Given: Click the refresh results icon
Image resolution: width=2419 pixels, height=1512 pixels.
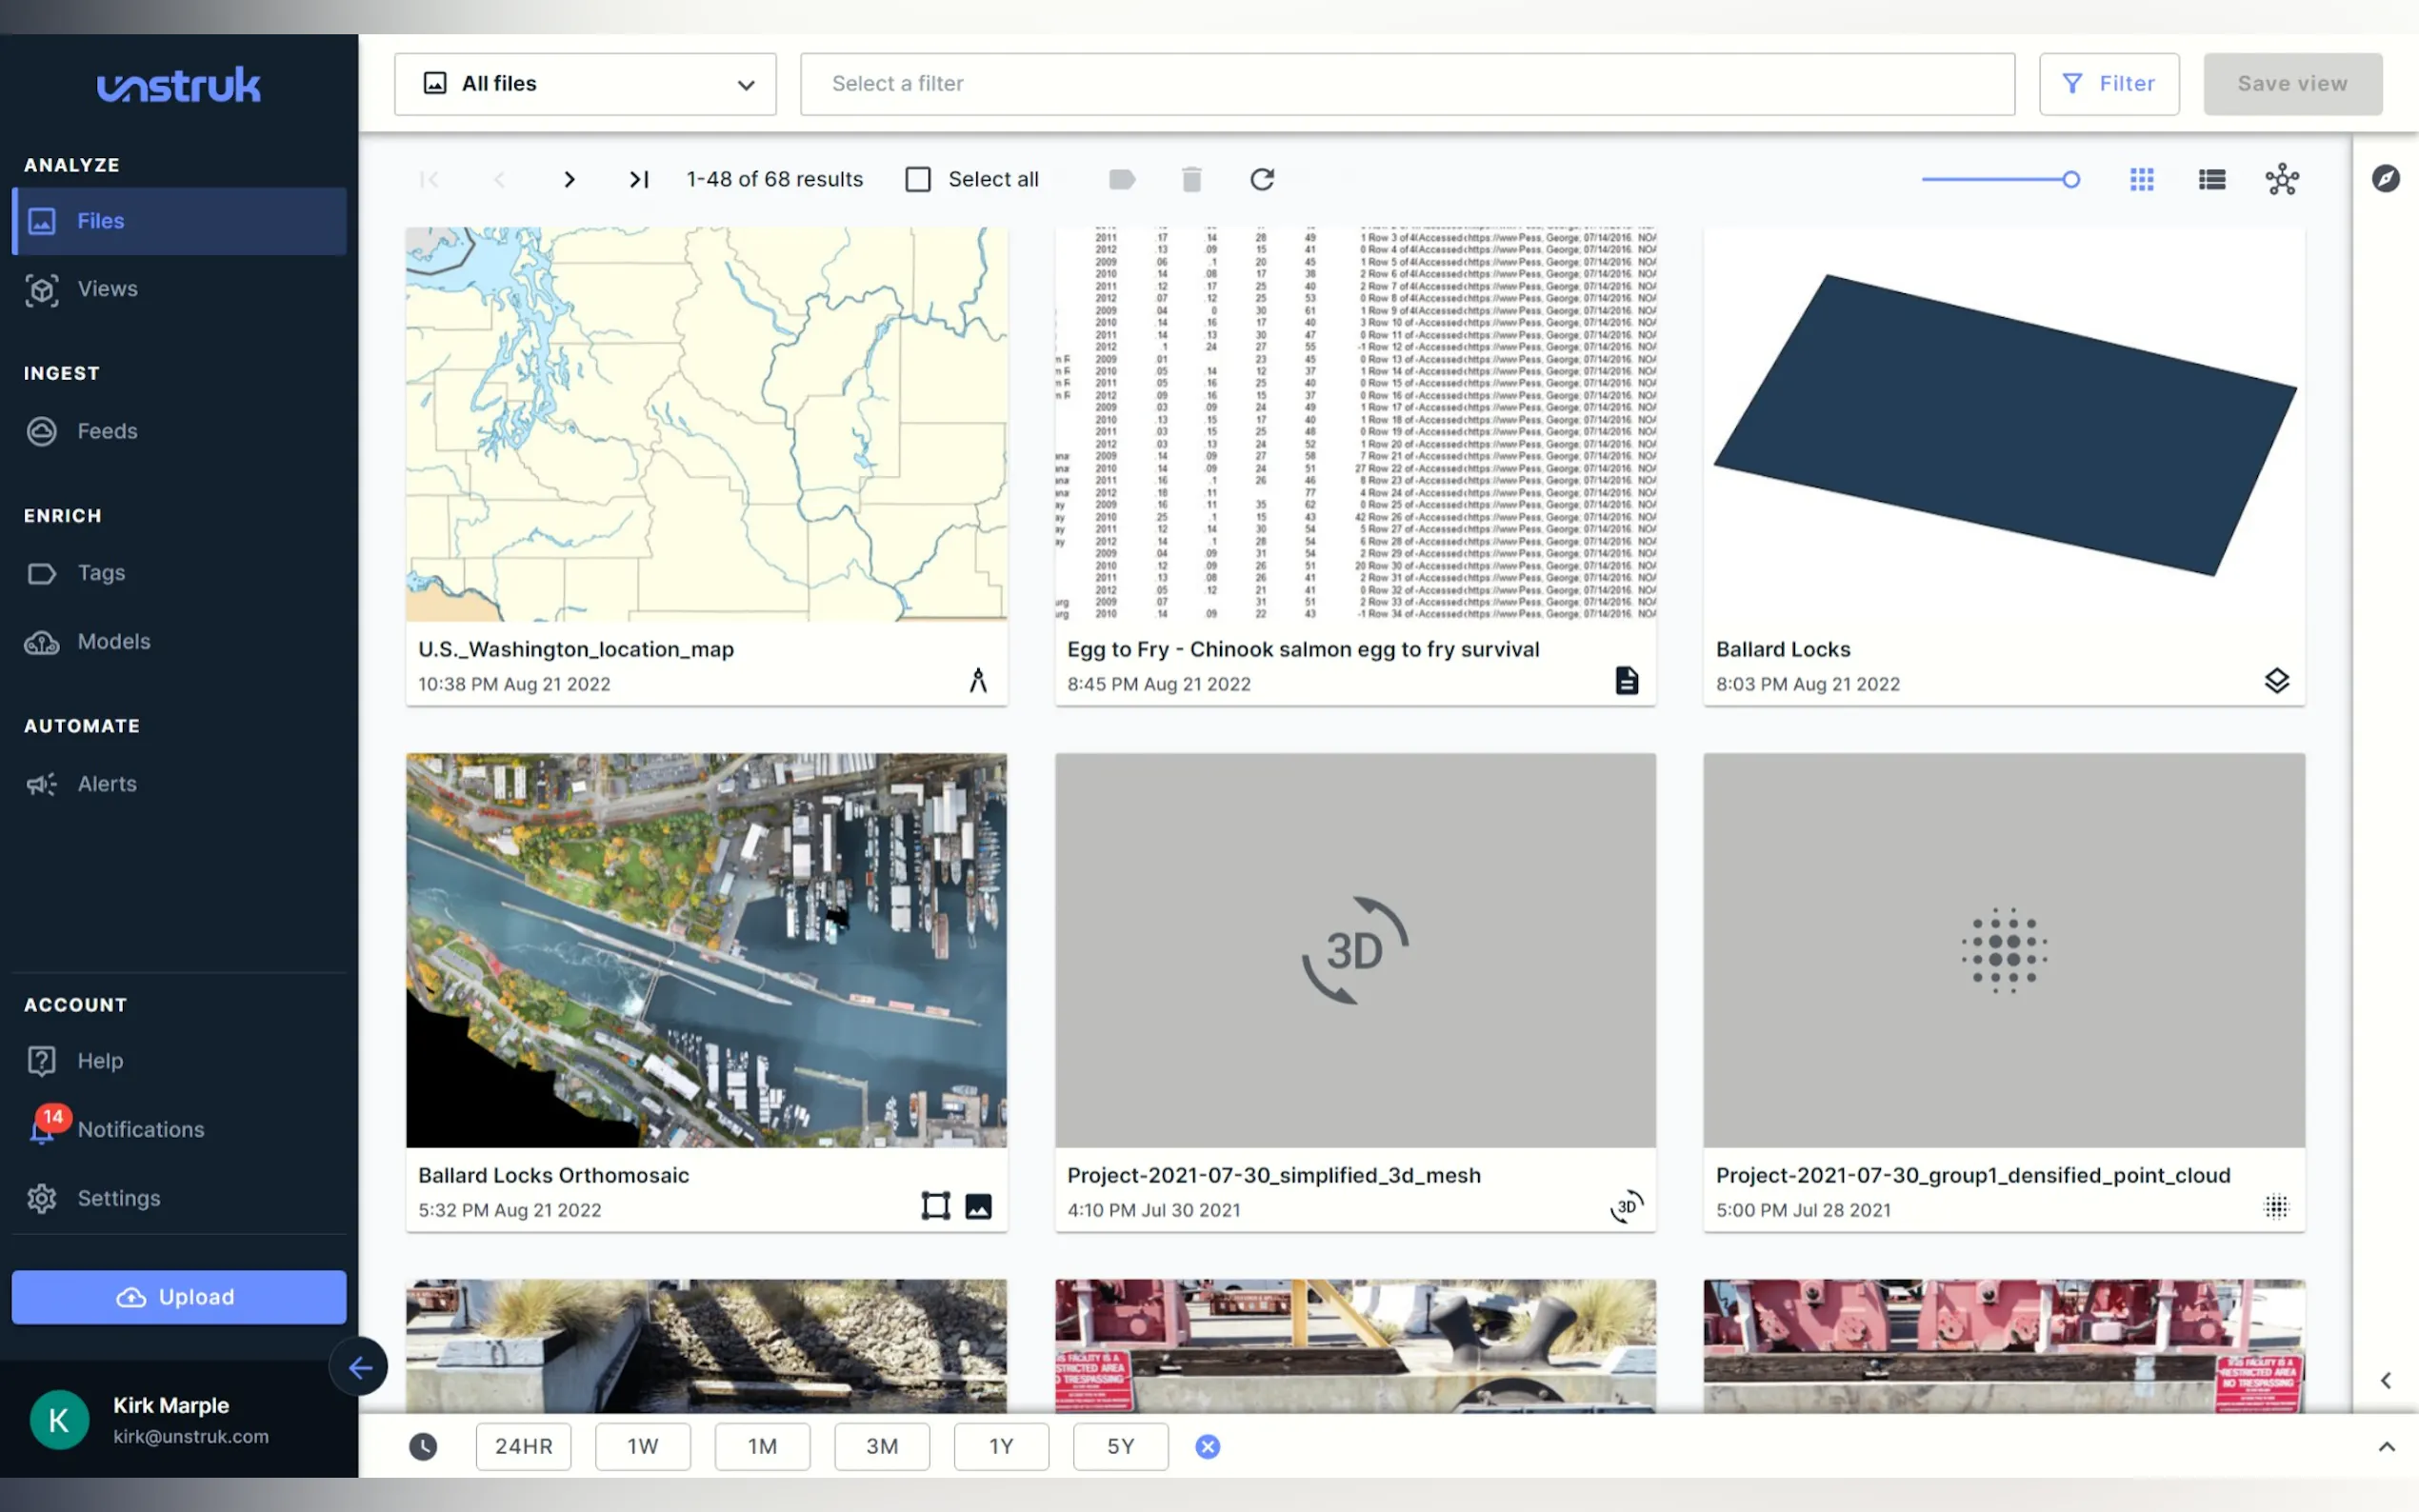Looking at the screenshot, I should pyautogui.click(x=1261, y=179).
